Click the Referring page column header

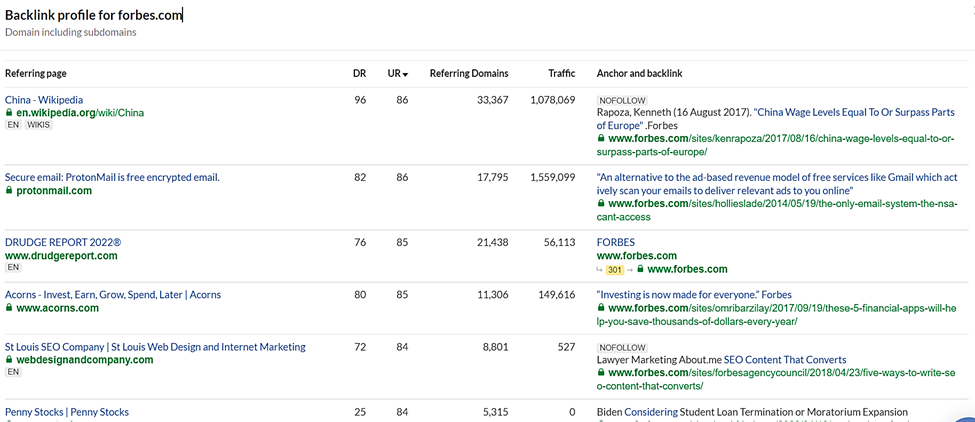pyautogui.click(x=35, y=73)
